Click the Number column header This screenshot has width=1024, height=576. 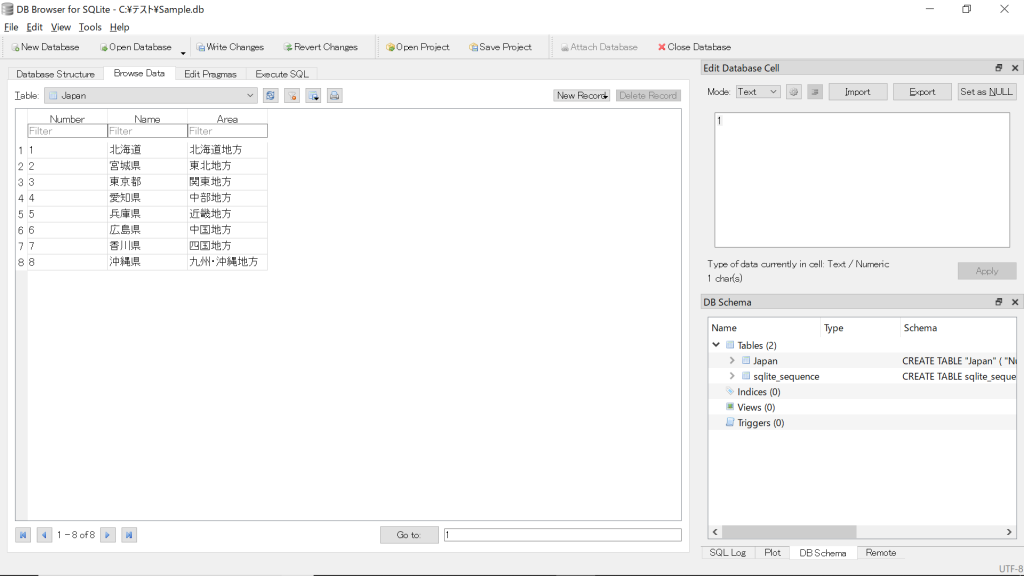pyautogui.click(x=67, y=119)
